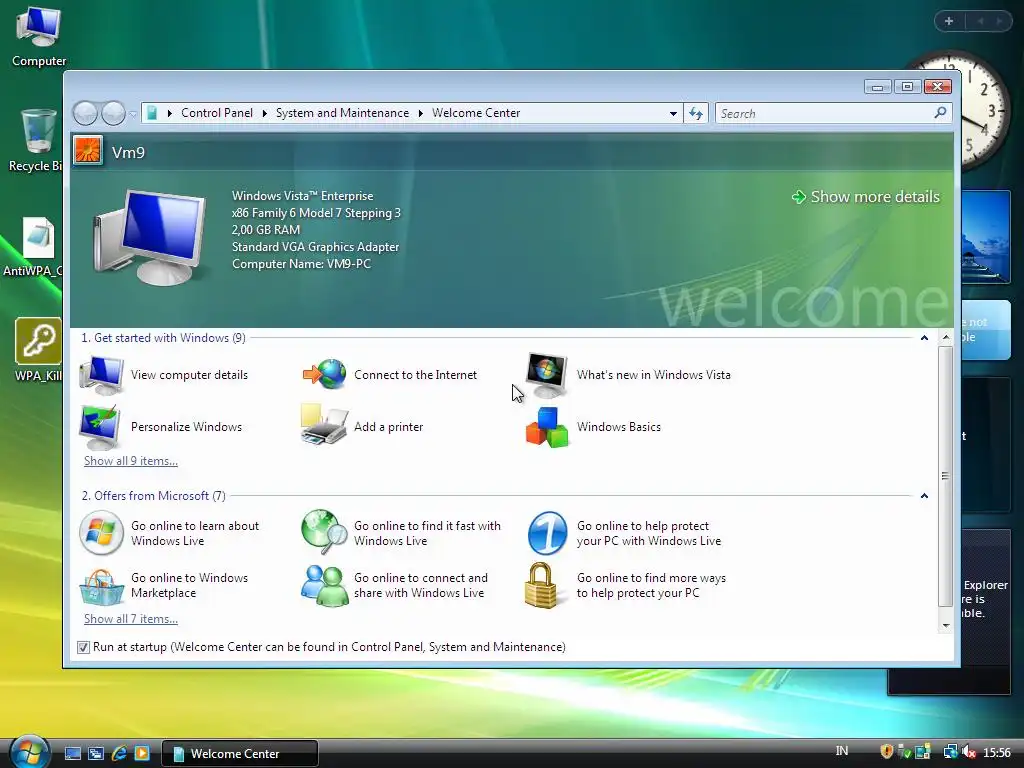Click the large computer image in welcome banner
The image size is (1024, 768).
click(x=150, y=237)
